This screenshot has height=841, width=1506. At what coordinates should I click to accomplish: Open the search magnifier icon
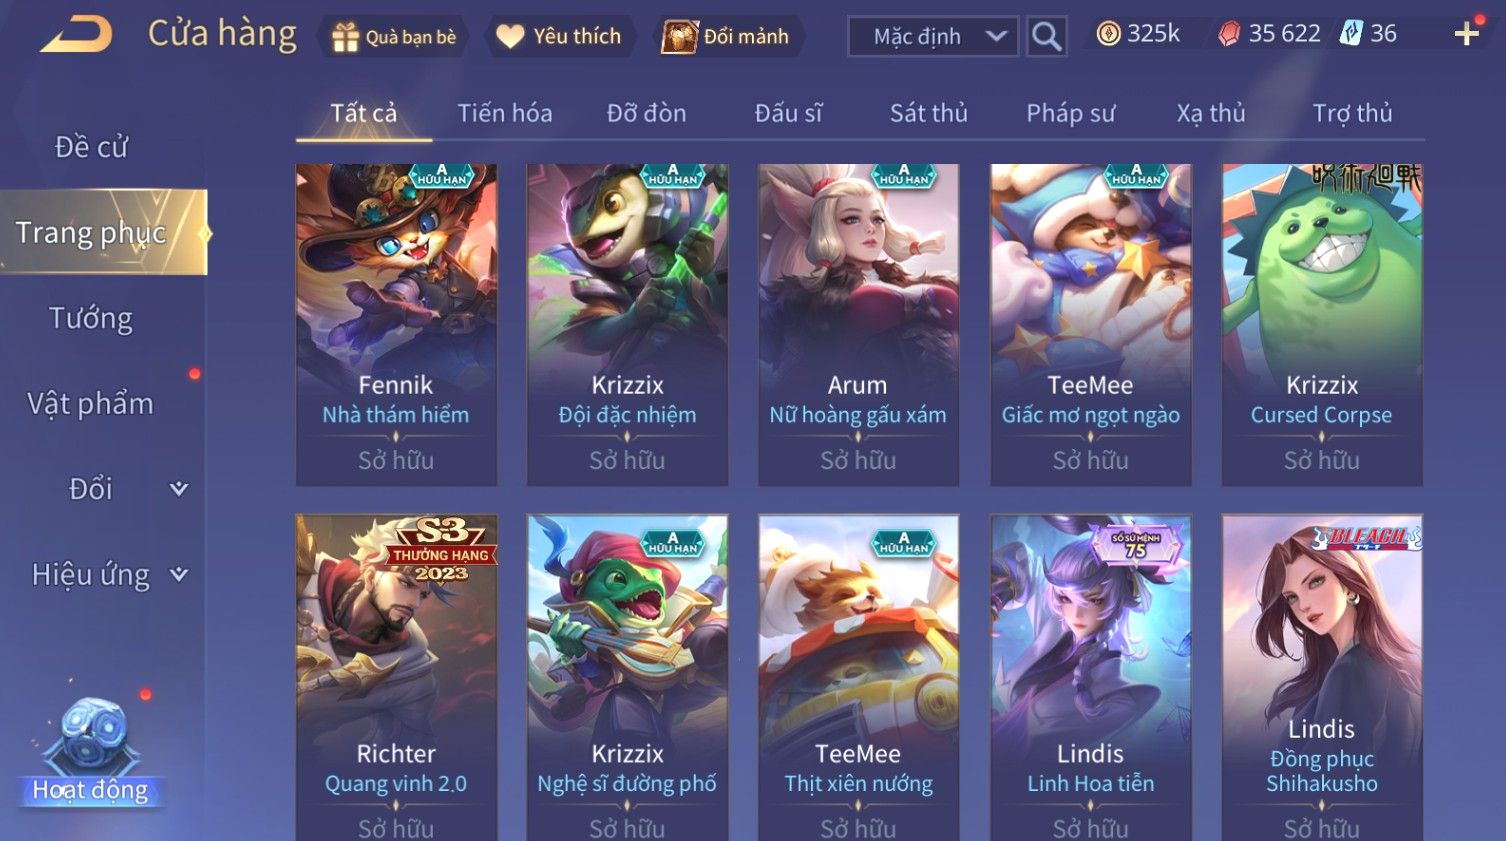(1046, 37)
